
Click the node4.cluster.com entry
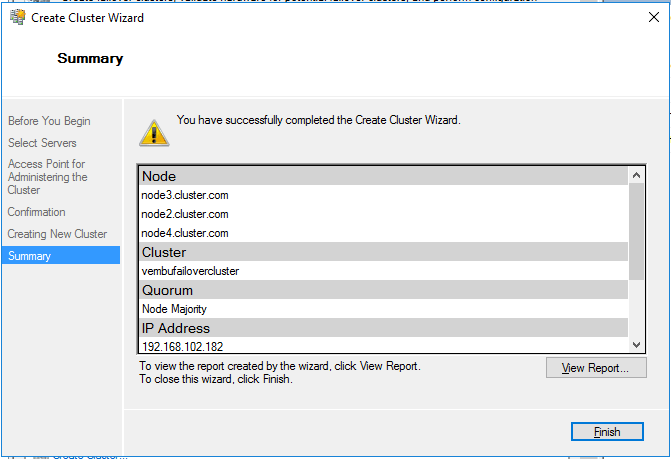pyautogui.click(x=185, y=233)
